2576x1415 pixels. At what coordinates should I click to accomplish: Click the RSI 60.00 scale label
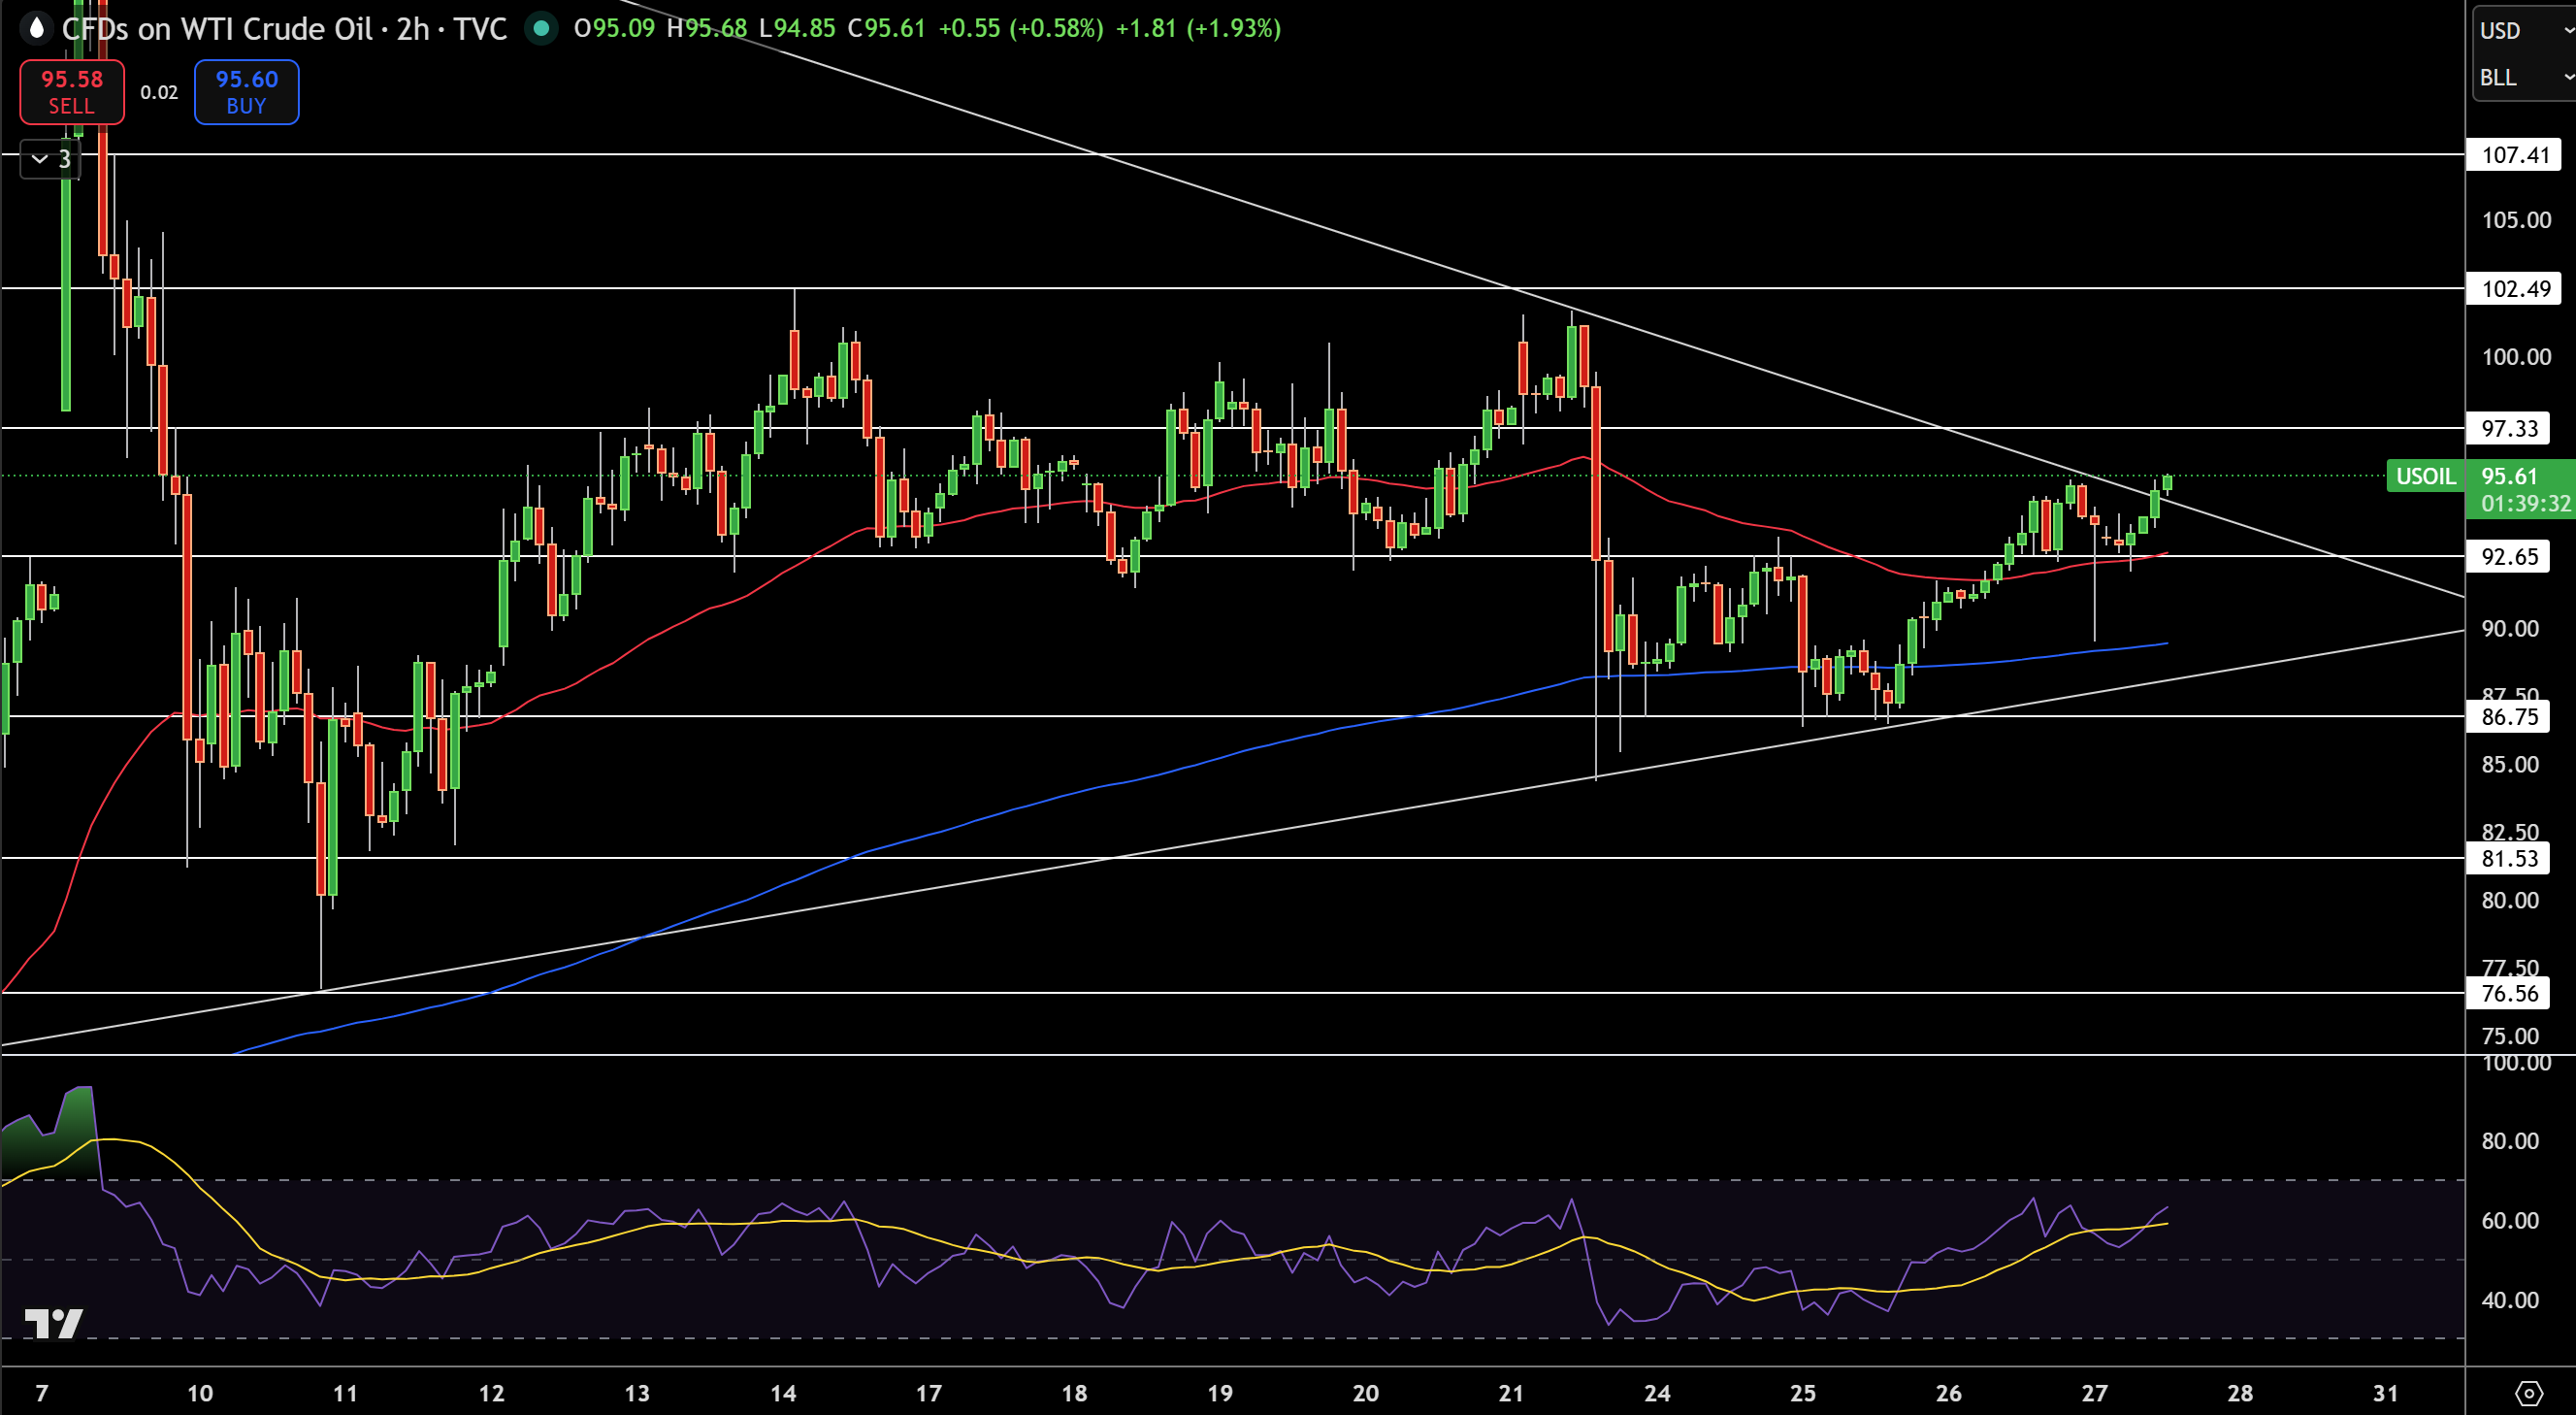click(2510, 1221)
